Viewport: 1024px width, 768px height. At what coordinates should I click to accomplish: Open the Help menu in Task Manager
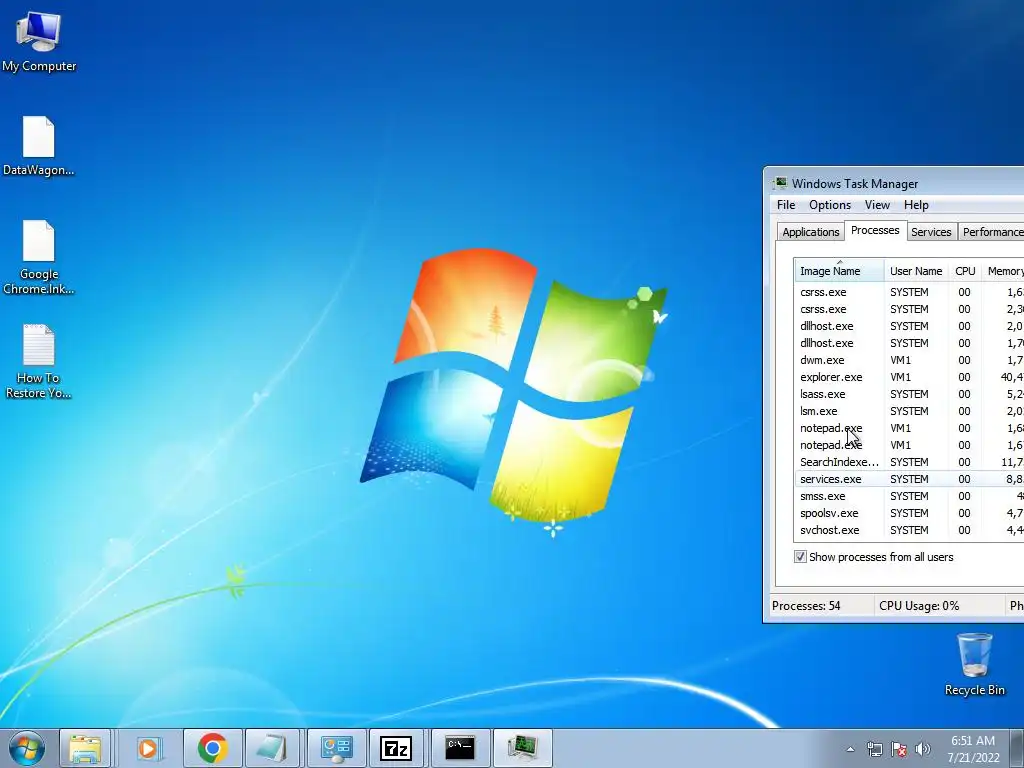(916, 205)
